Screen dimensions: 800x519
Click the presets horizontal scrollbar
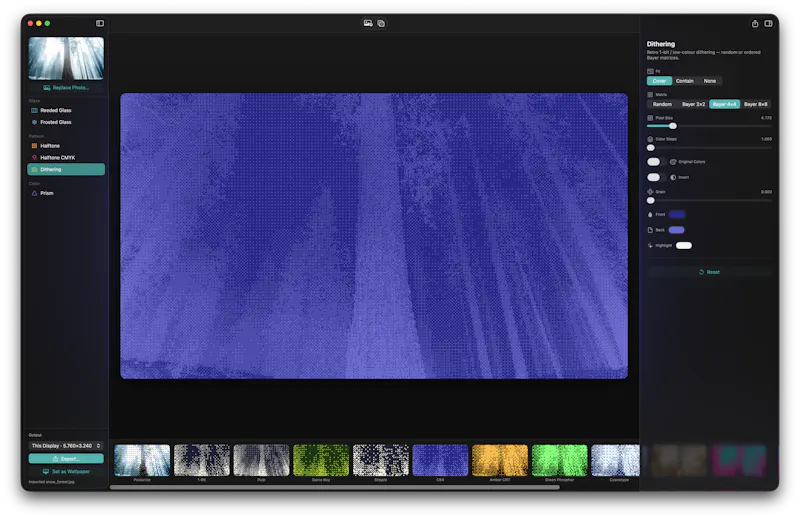(335, 487)
